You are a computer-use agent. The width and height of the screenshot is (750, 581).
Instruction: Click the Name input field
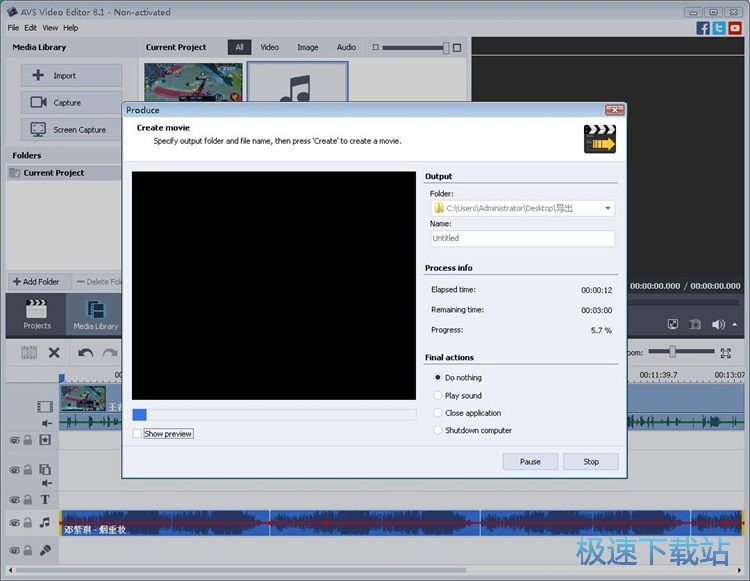click(522, 238)
